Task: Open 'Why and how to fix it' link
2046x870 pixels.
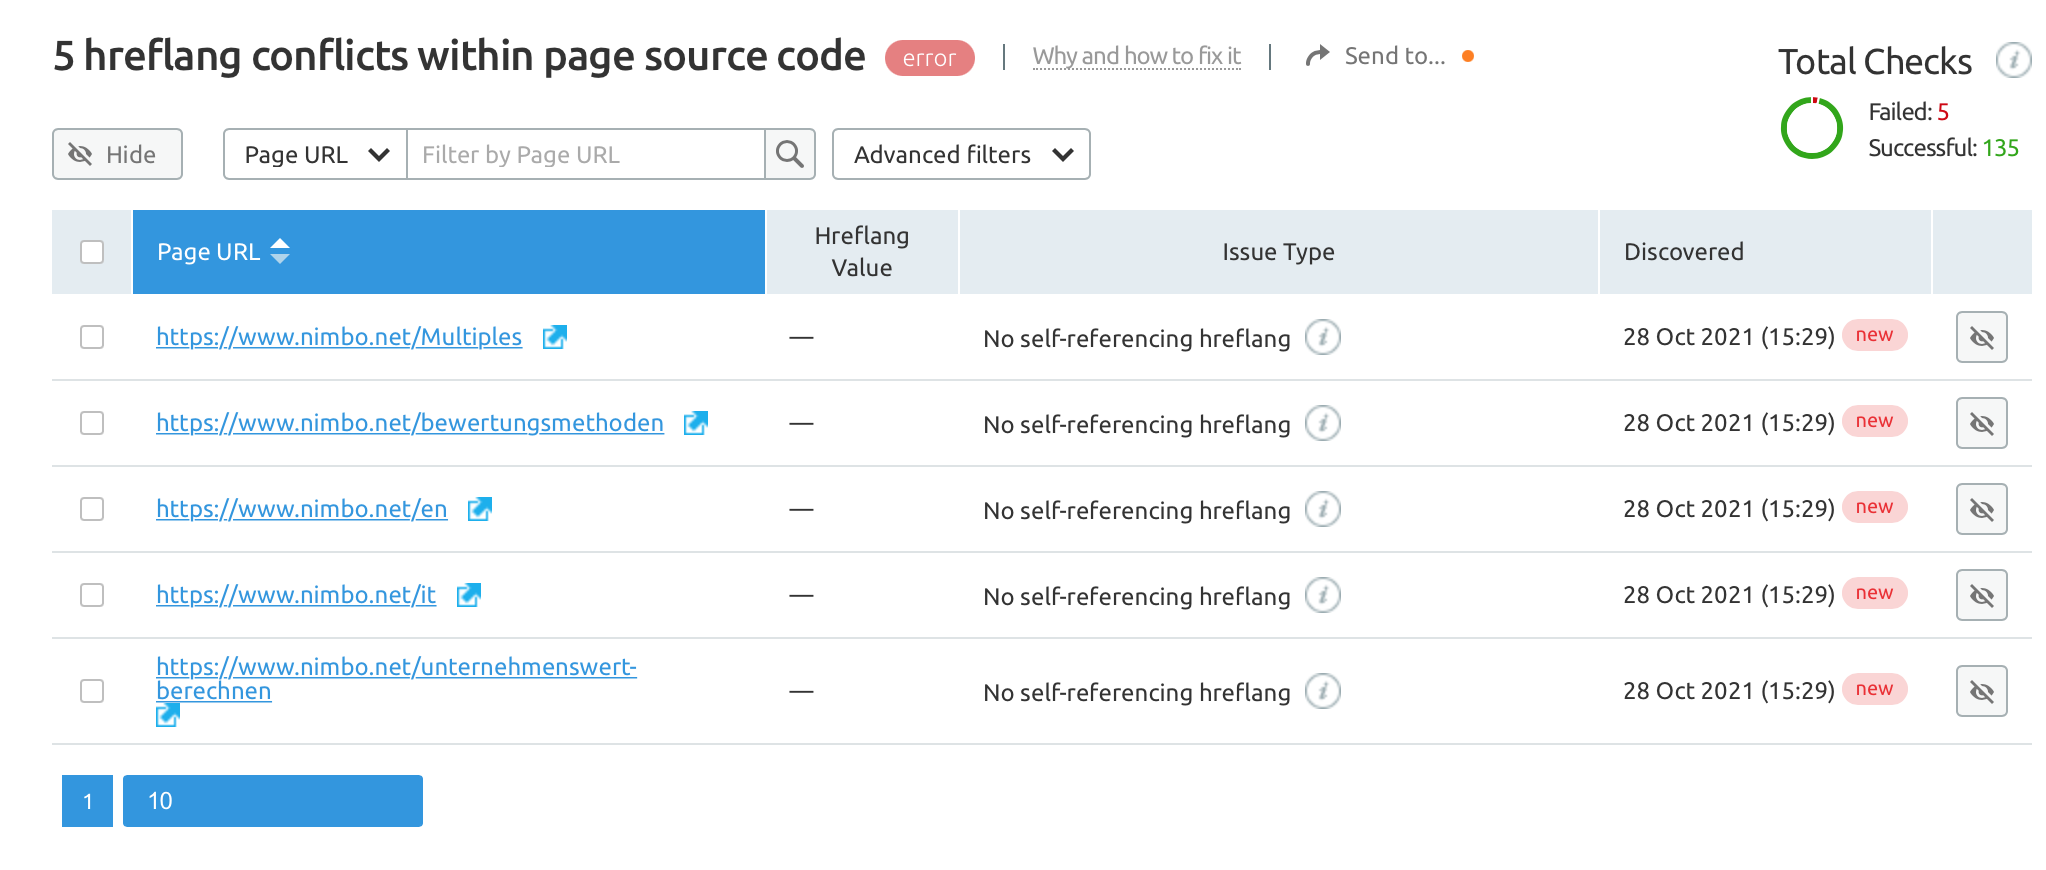Action: tap(1136, 56)
